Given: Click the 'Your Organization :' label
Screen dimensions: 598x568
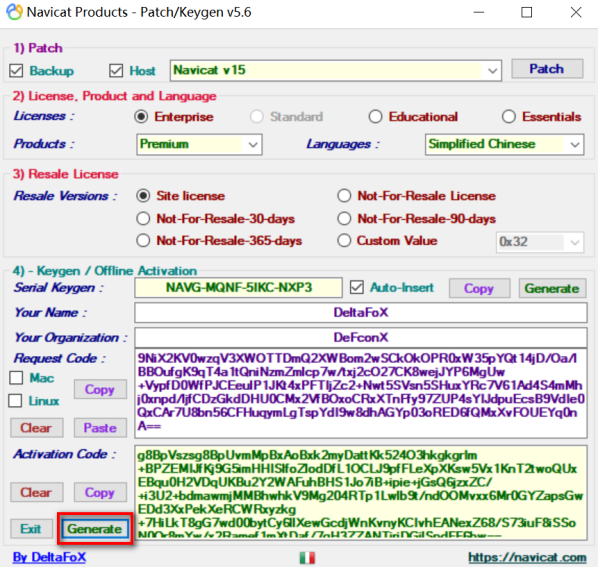Looking at the screenshot, I should pos(71,338).
